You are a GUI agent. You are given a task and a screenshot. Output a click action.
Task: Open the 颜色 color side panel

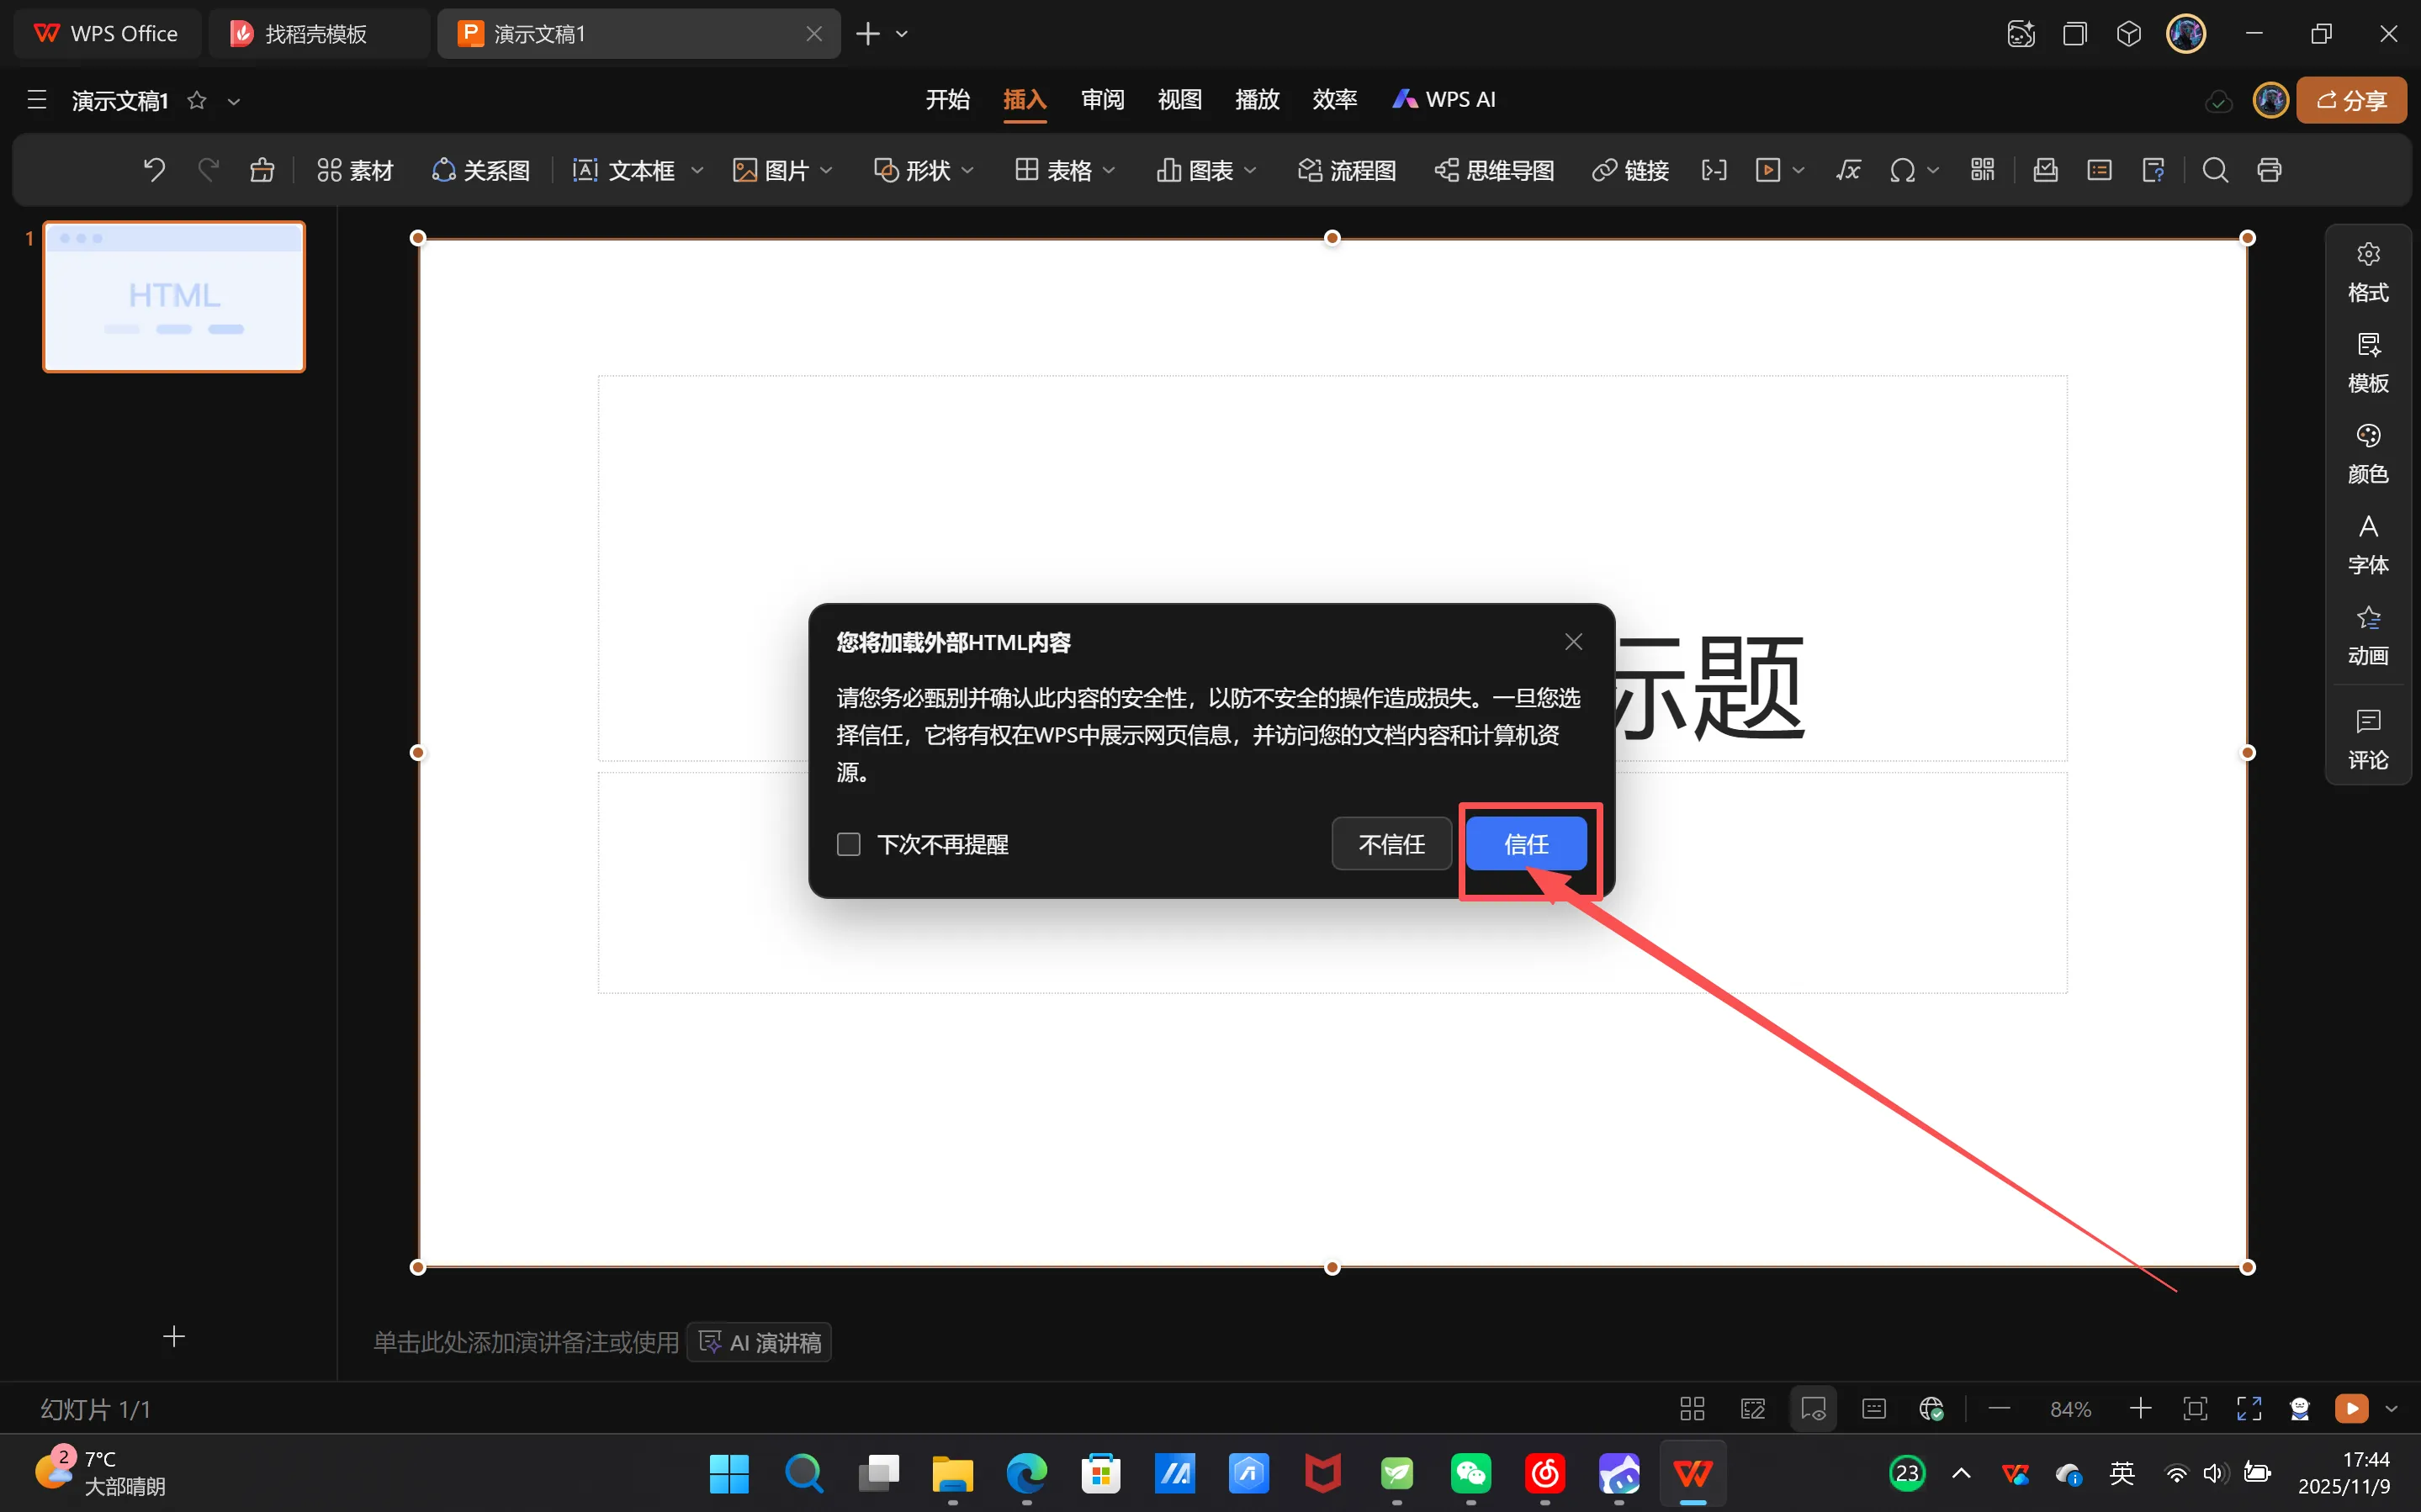click(2367, 453)
